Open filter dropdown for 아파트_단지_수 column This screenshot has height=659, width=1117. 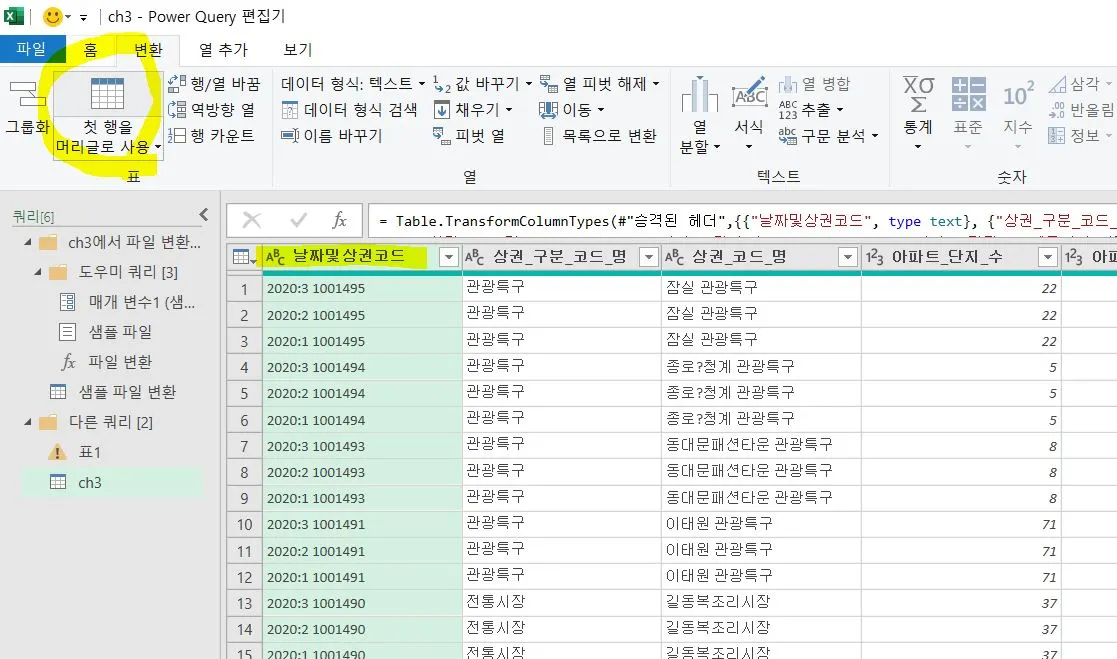click(x=1048, y=257)
